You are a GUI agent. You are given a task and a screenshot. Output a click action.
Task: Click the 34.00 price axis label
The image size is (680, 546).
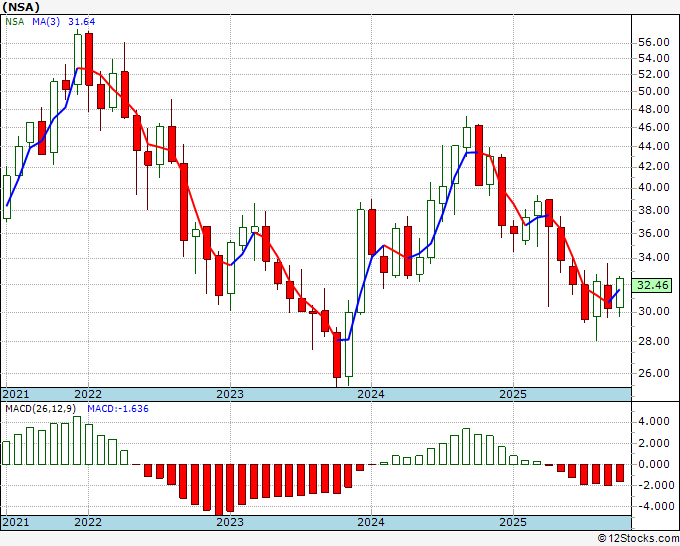(x=654, y=257)
